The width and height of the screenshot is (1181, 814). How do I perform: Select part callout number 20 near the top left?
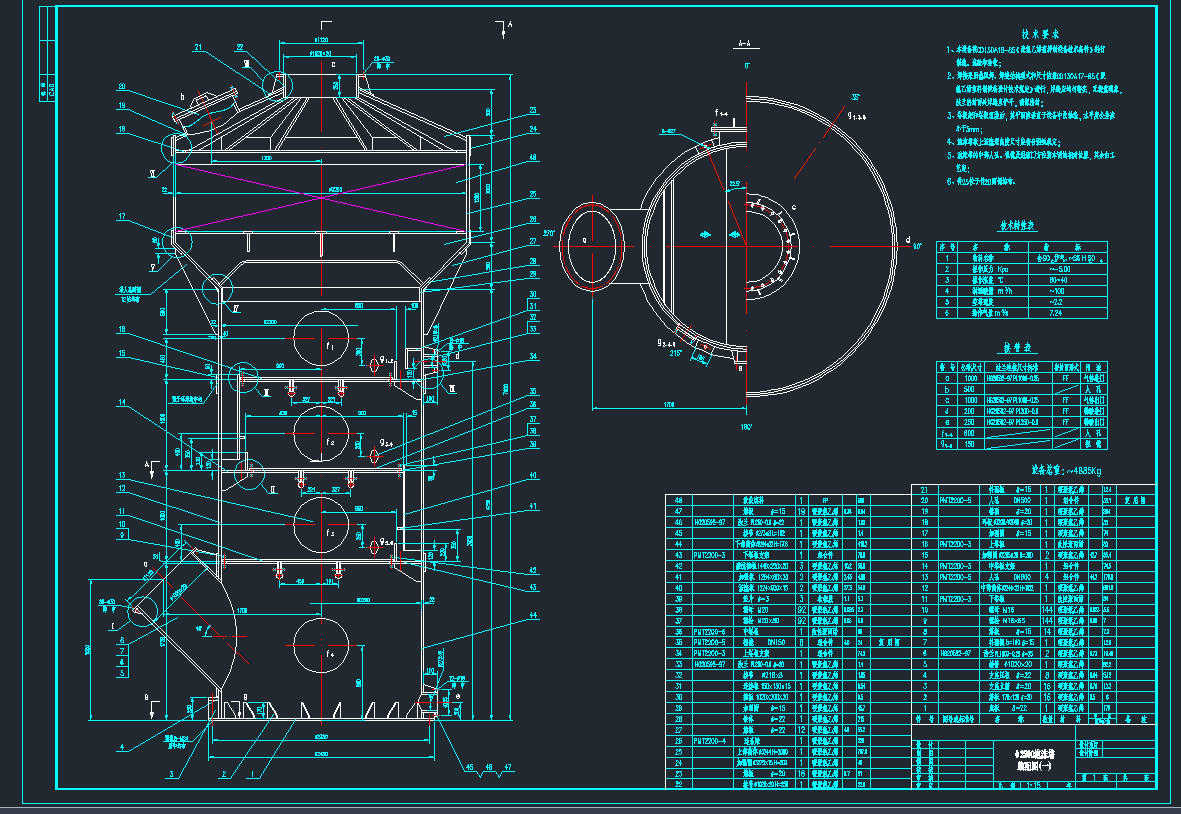(122, 86)
